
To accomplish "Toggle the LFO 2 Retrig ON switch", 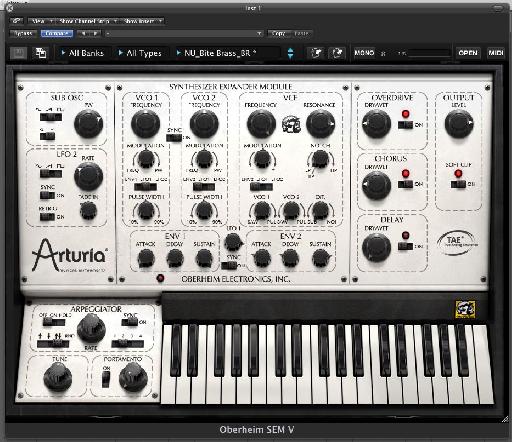I will click(x=47, y=217).
